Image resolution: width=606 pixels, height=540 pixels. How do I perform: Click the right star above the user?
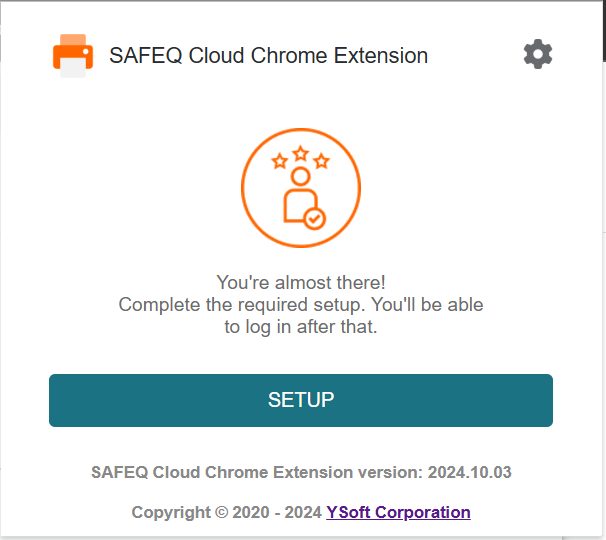322,161
